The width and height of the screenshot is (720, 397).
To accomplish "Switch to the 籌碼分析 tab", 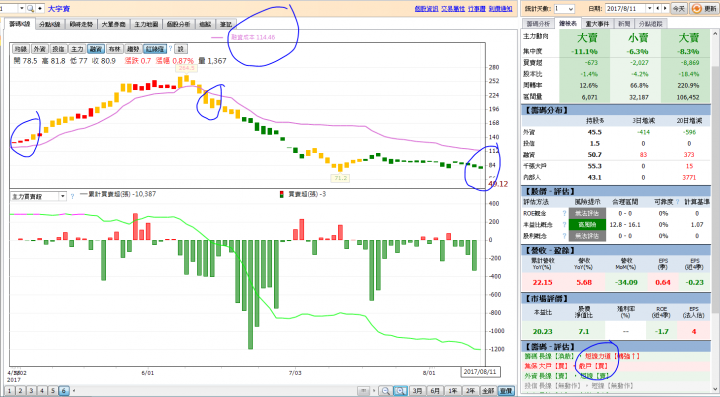I will coord(538,24).
